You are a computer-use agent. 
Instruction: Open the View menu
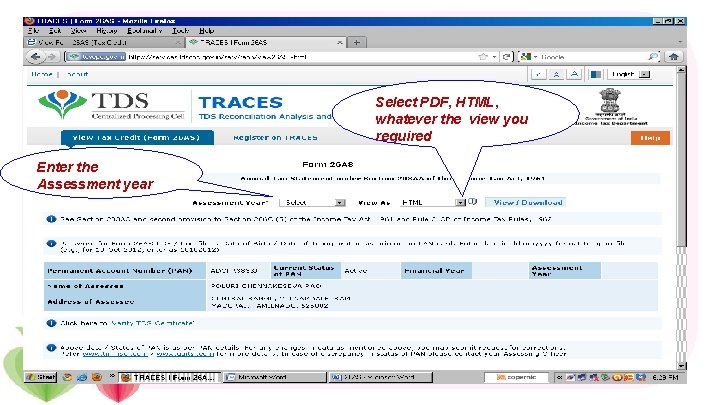click(78, 30)
